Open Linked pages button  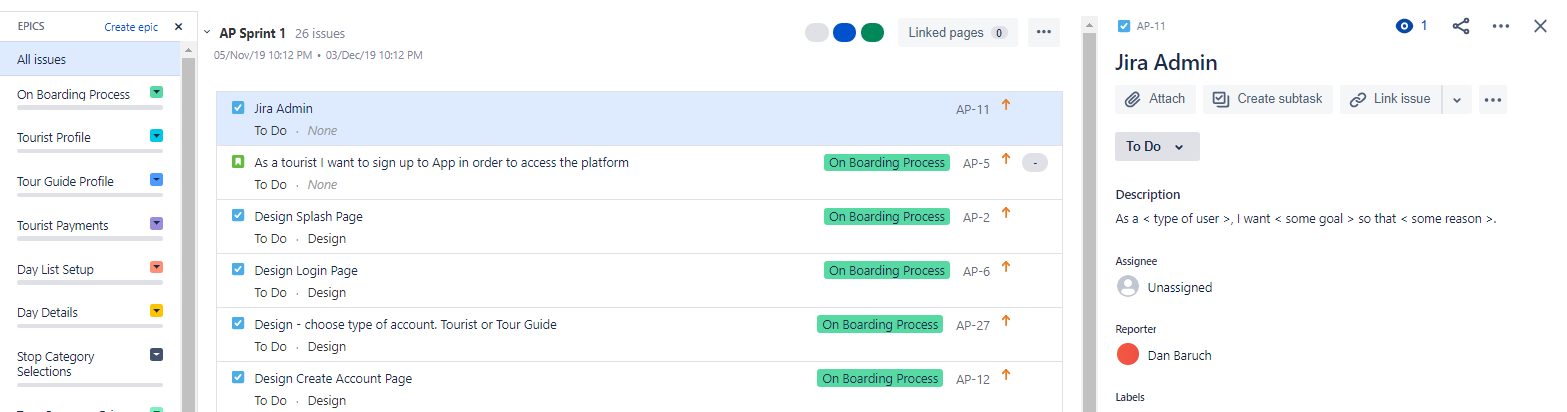point(957,33)
